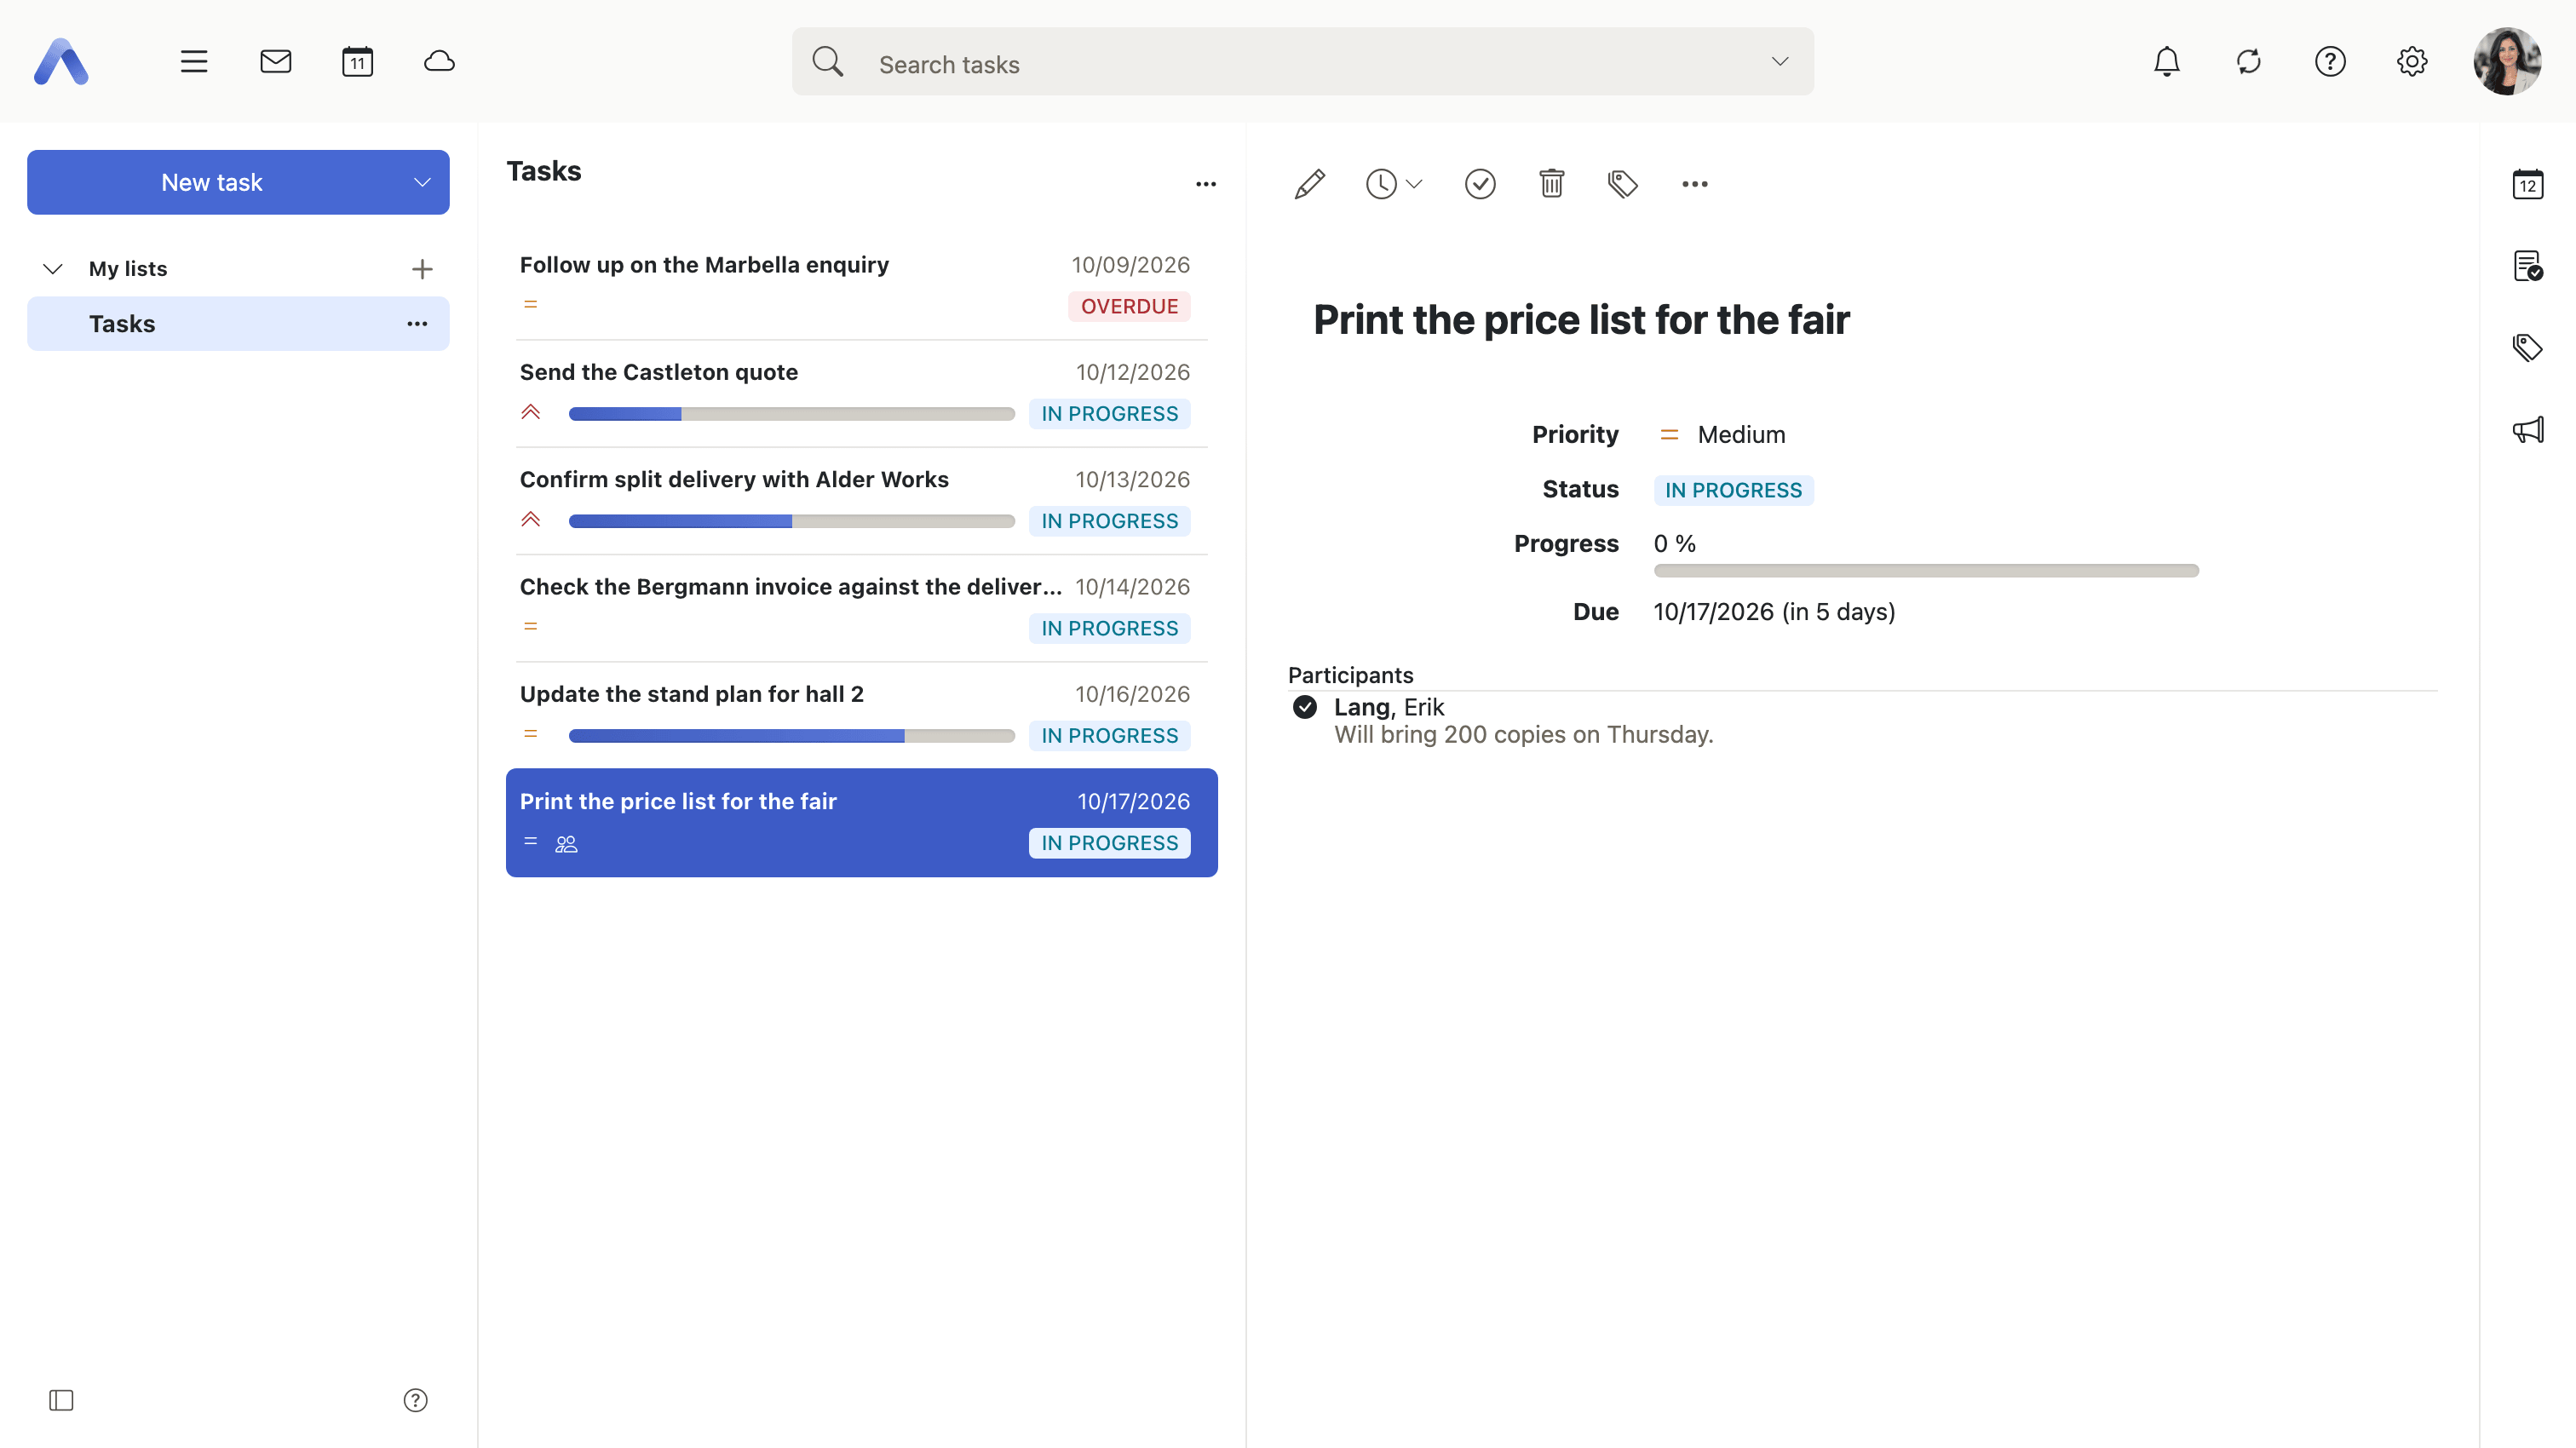Click the New task button
This screenshot has width=2576, height=1448.
tap(212, 182)
